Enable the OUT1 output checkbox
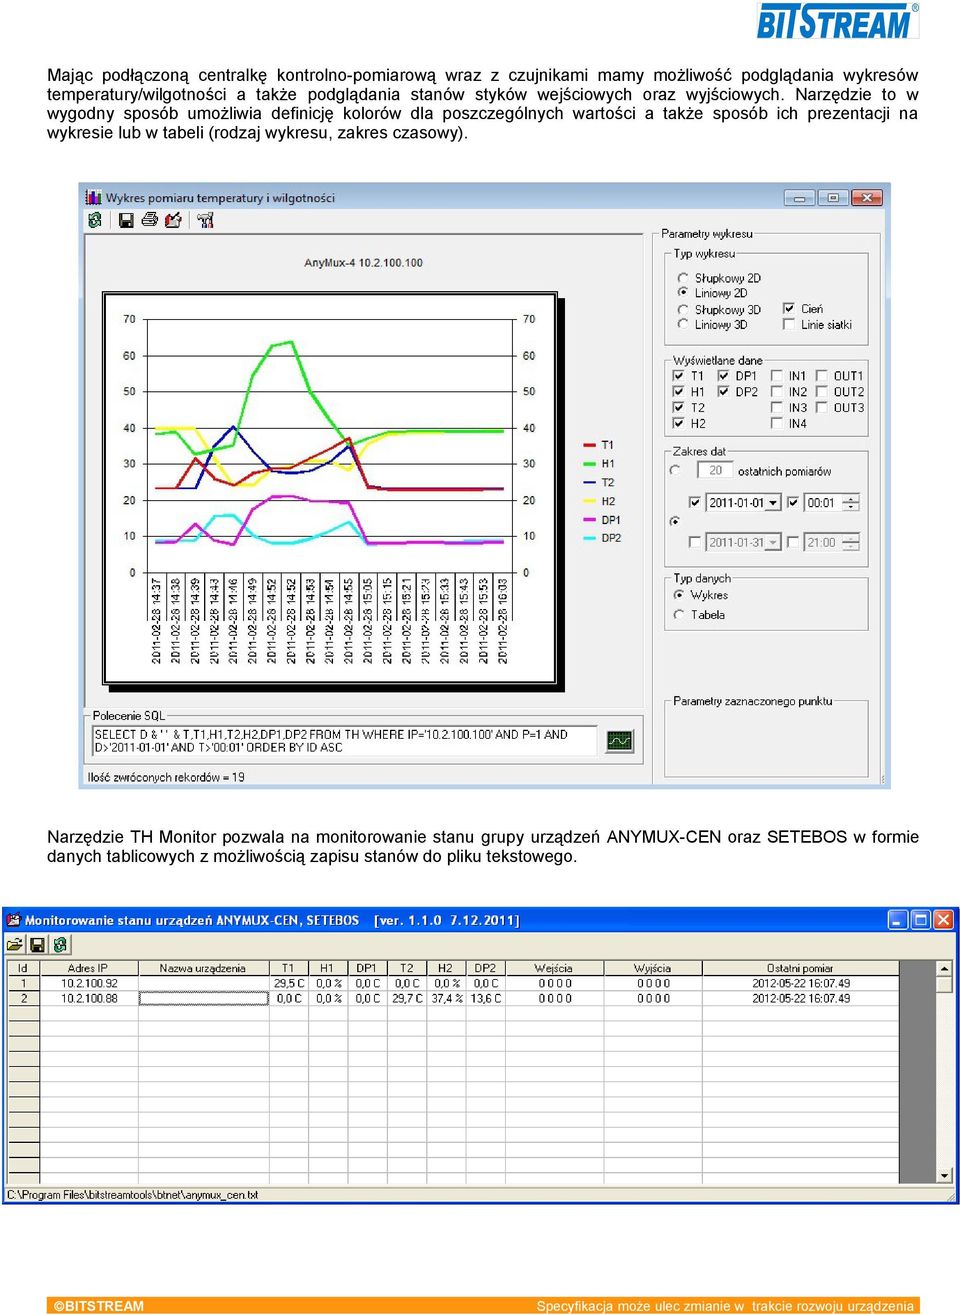This screenshot has height=1315, width=960. point(822,376)
